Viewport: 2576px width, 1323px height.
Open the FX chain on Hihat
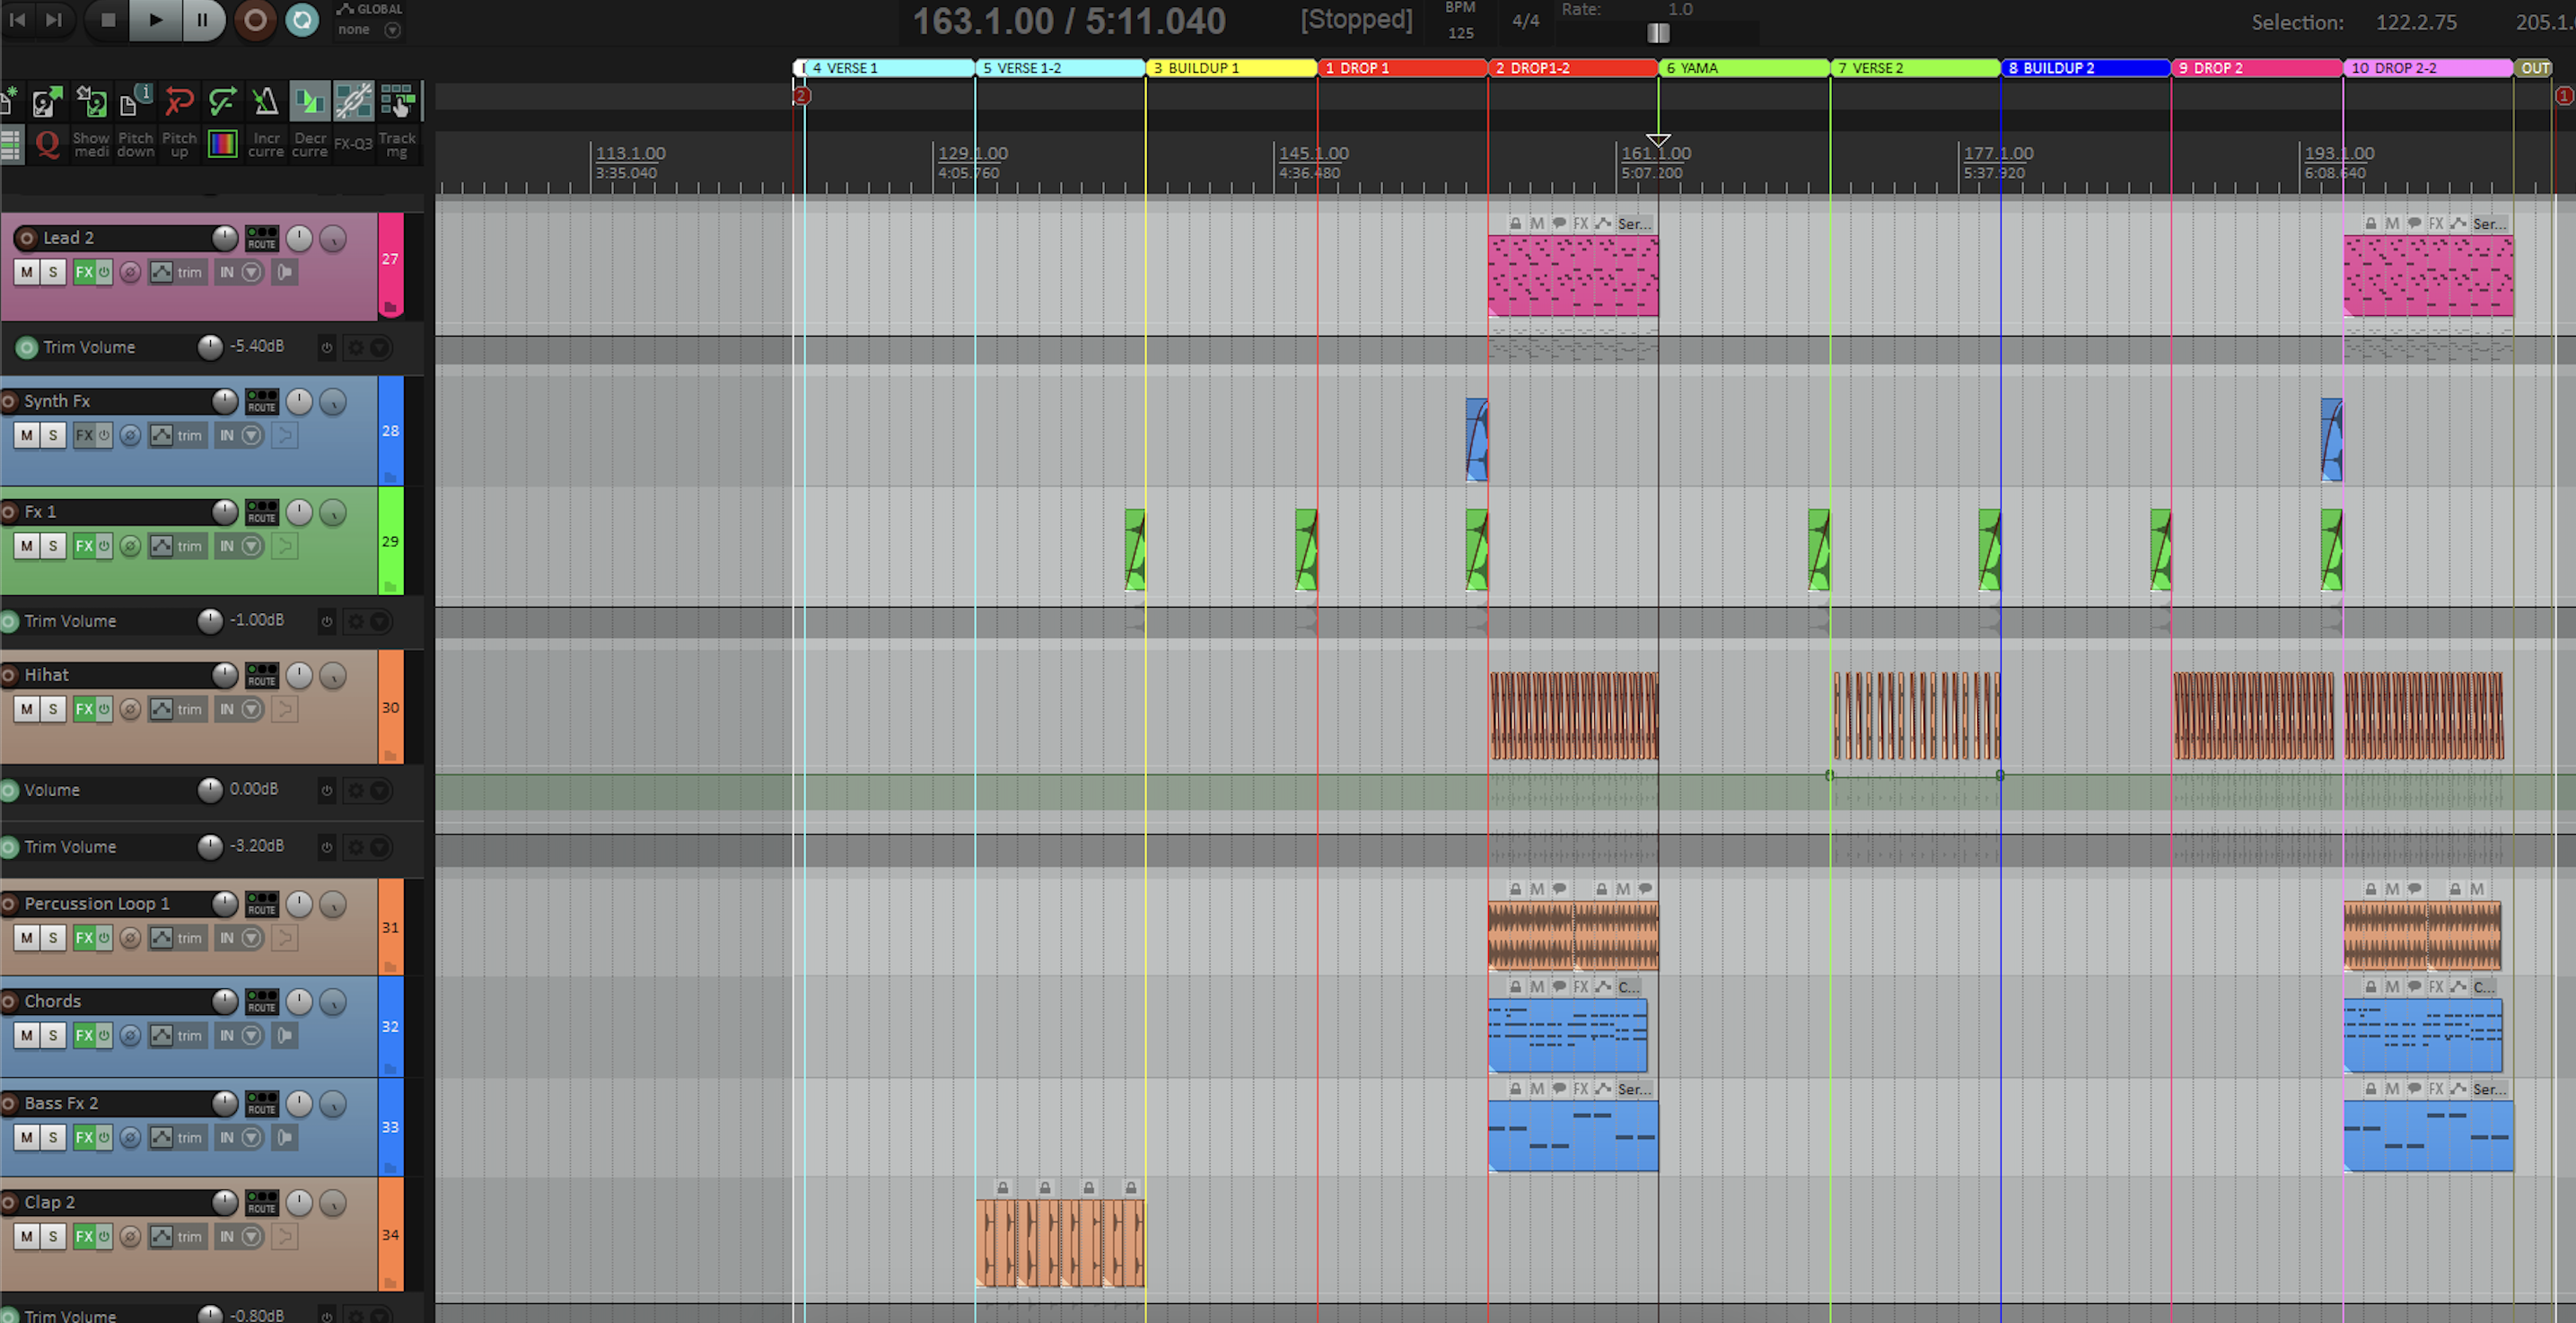pyautogui.click(x=84, y=709)
